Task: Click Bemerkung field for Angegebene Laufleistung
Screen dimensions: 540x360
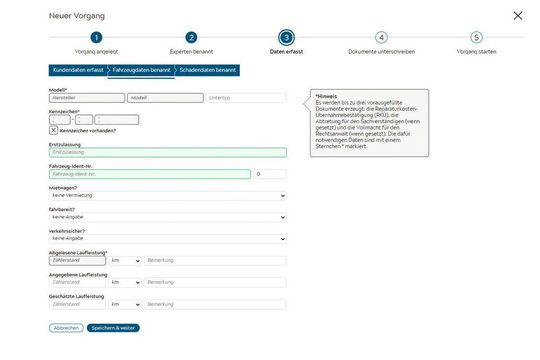Action: click(215, 282)
